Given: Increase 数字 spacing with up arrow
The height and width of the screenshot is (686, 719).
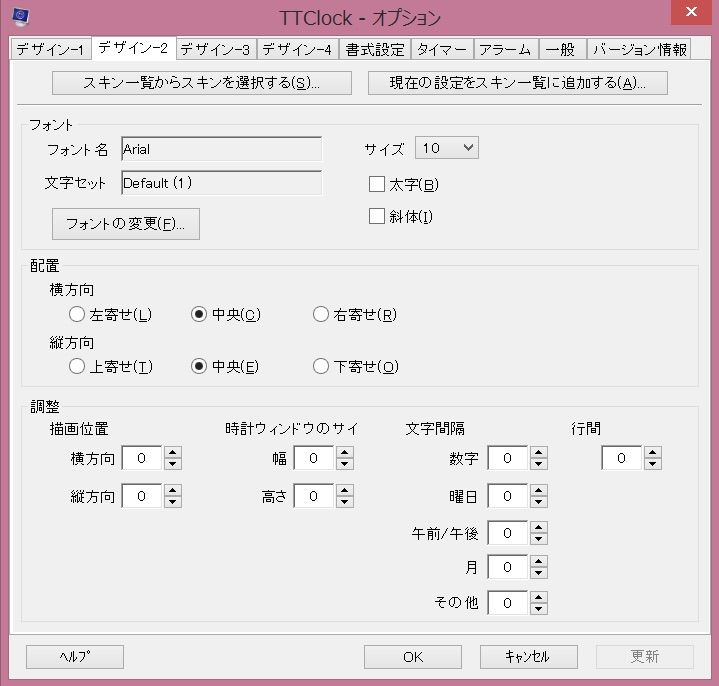Looking at the screenshot, I should (x=539, y=452).
